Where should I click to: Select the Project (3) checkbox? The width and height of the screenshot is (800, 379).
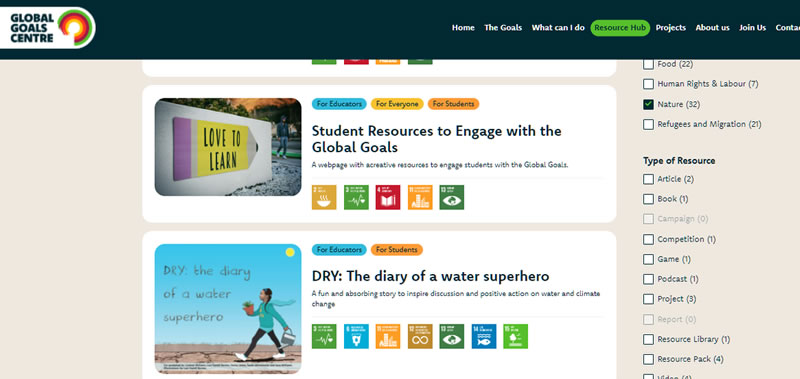pos(648,299)
